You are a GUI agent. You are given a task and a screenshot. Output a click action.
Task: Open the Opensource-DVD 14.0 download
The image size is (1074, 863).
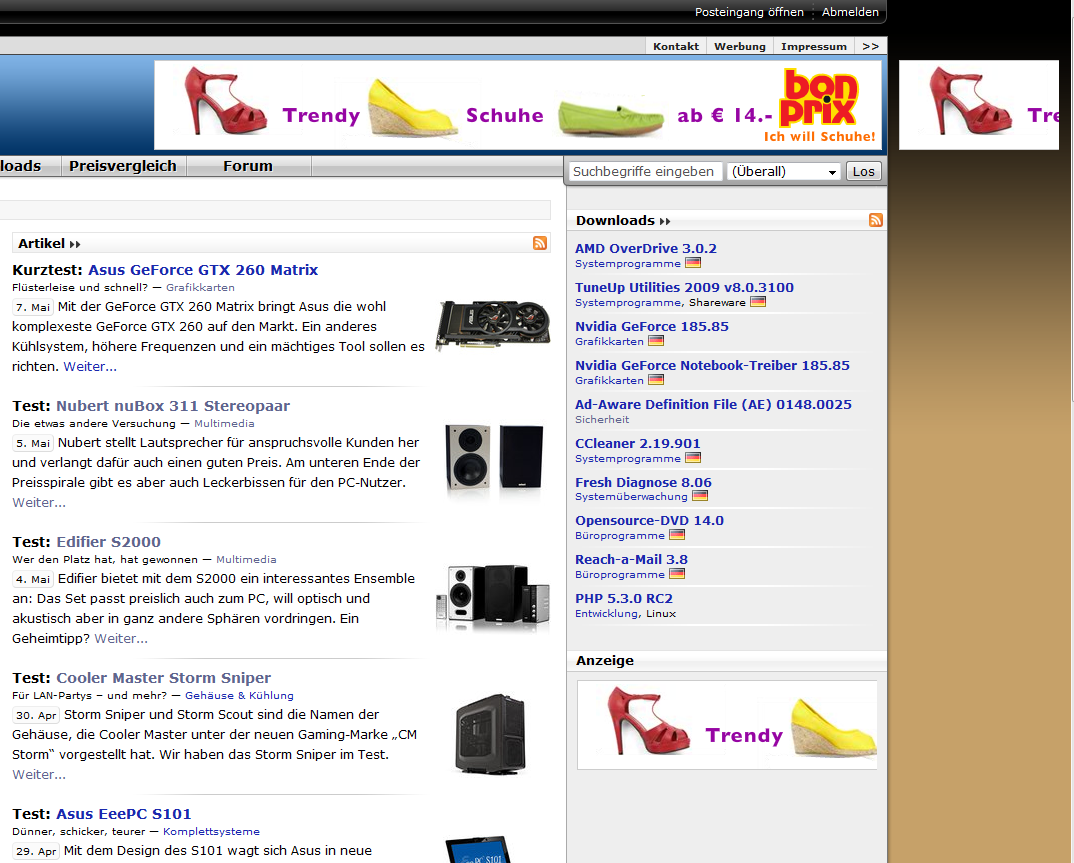[x=649, y=521]
